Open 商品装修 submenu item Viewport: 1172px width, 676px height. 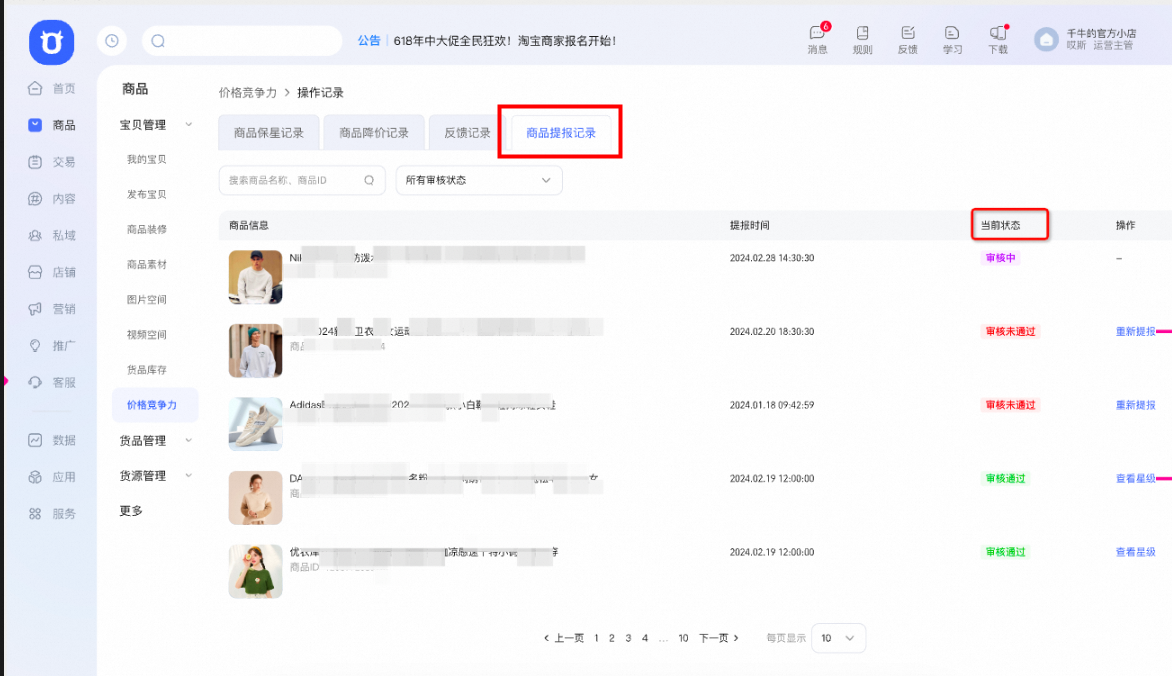(146, 230)
